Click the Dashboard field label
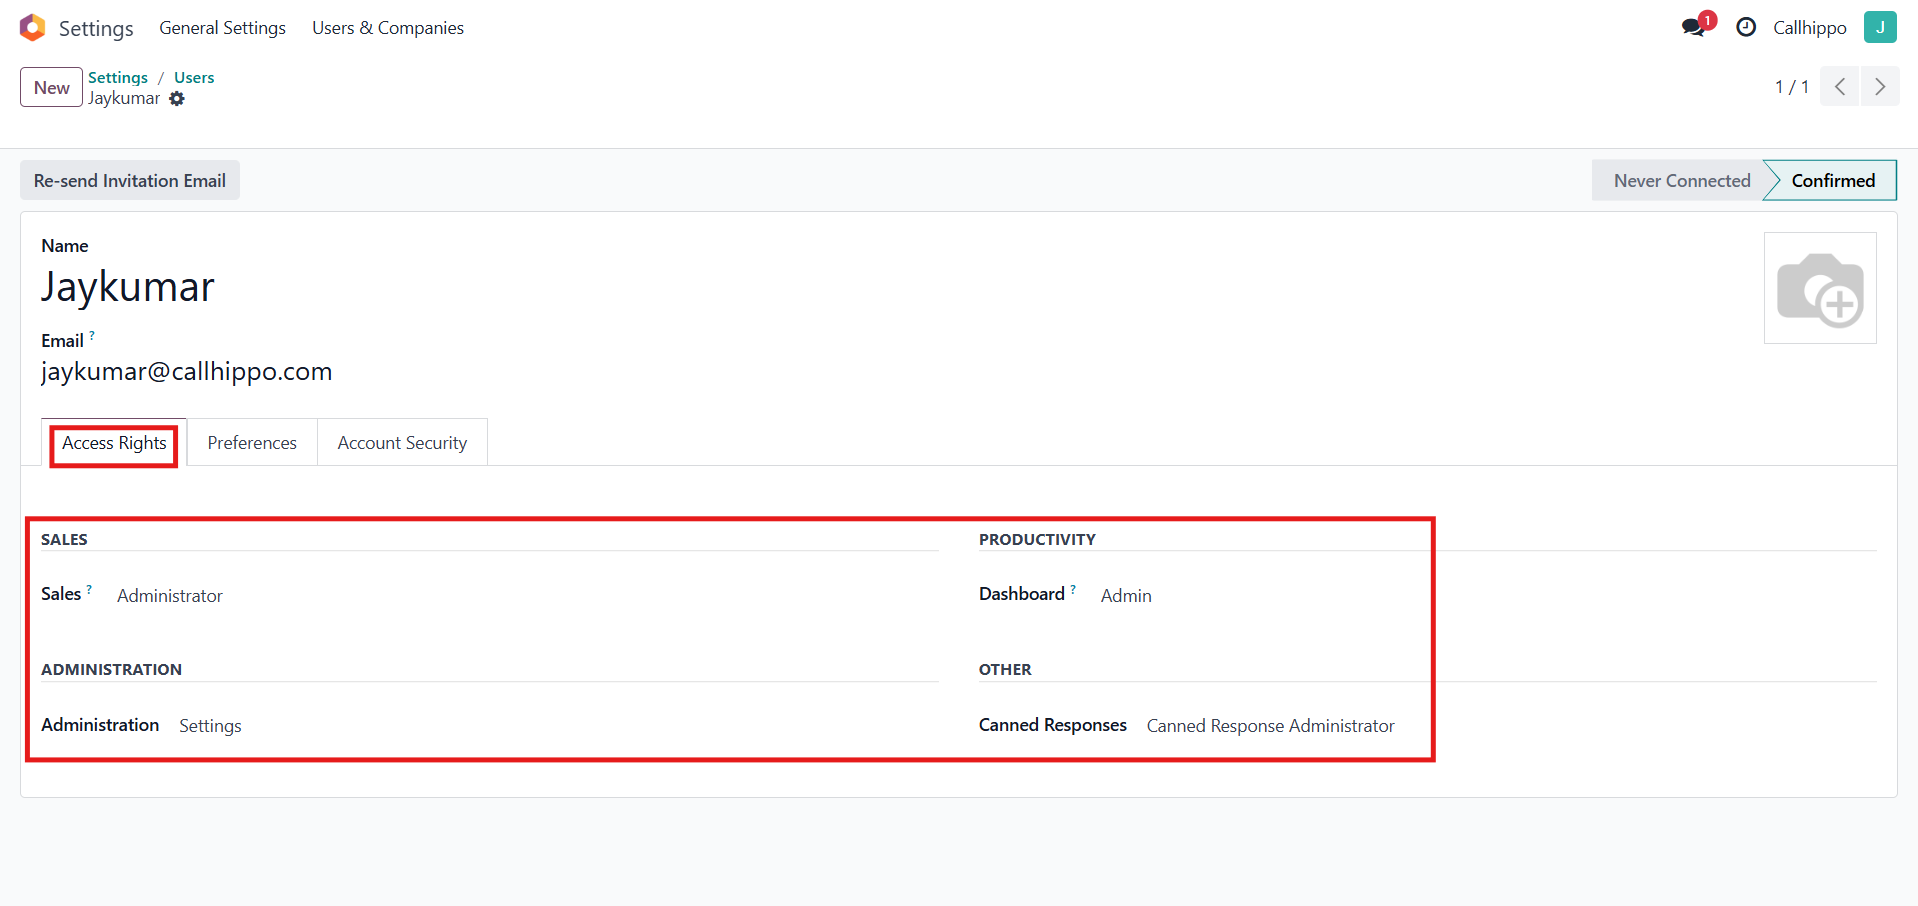The height and width of the screenshot is (906, 1918). click(x=1021, y=594)
